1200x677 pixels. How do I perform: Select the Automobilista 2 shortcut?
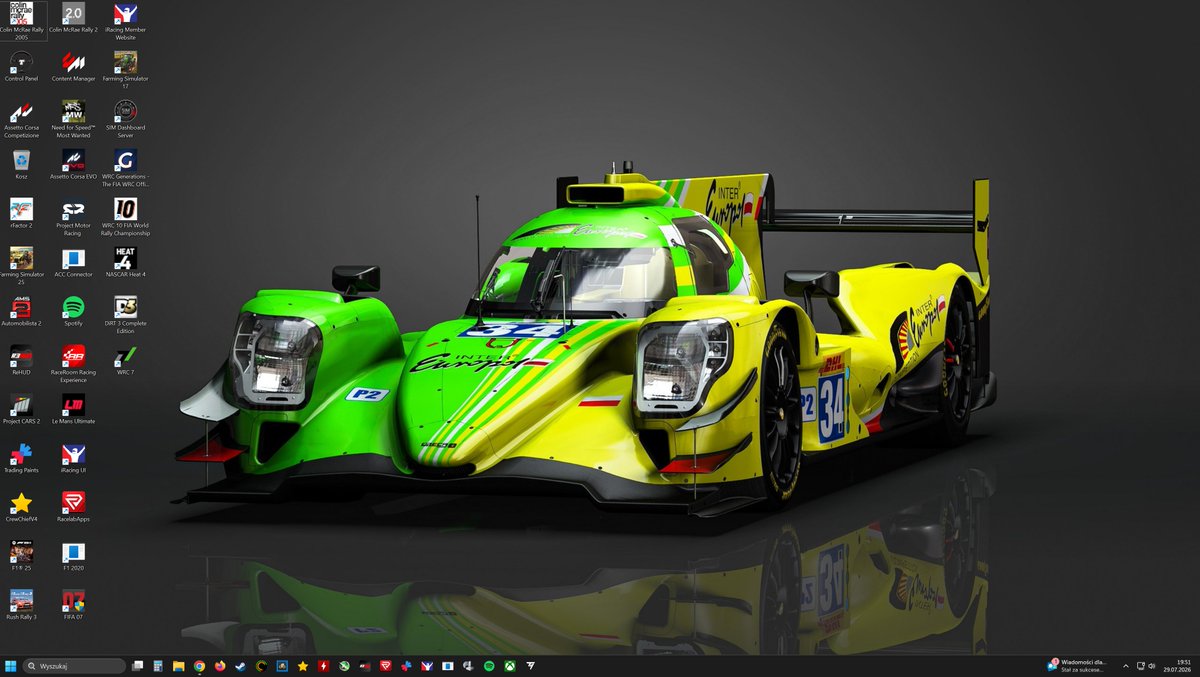[21, 312]
